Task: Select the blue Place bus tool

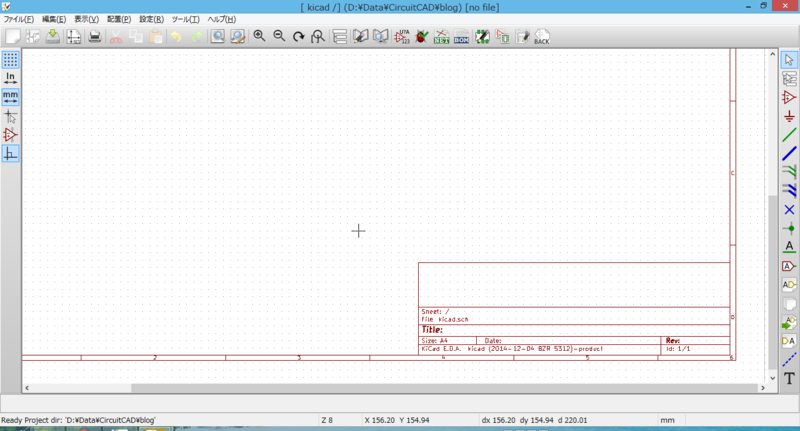Action: coord(789,153)
